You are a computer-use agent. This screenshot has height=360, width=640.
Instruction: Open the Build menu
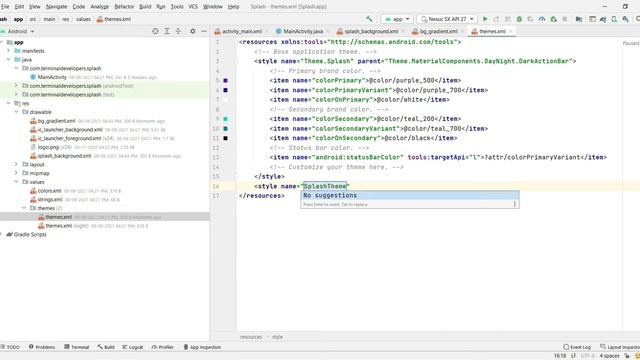click(145, 7)
